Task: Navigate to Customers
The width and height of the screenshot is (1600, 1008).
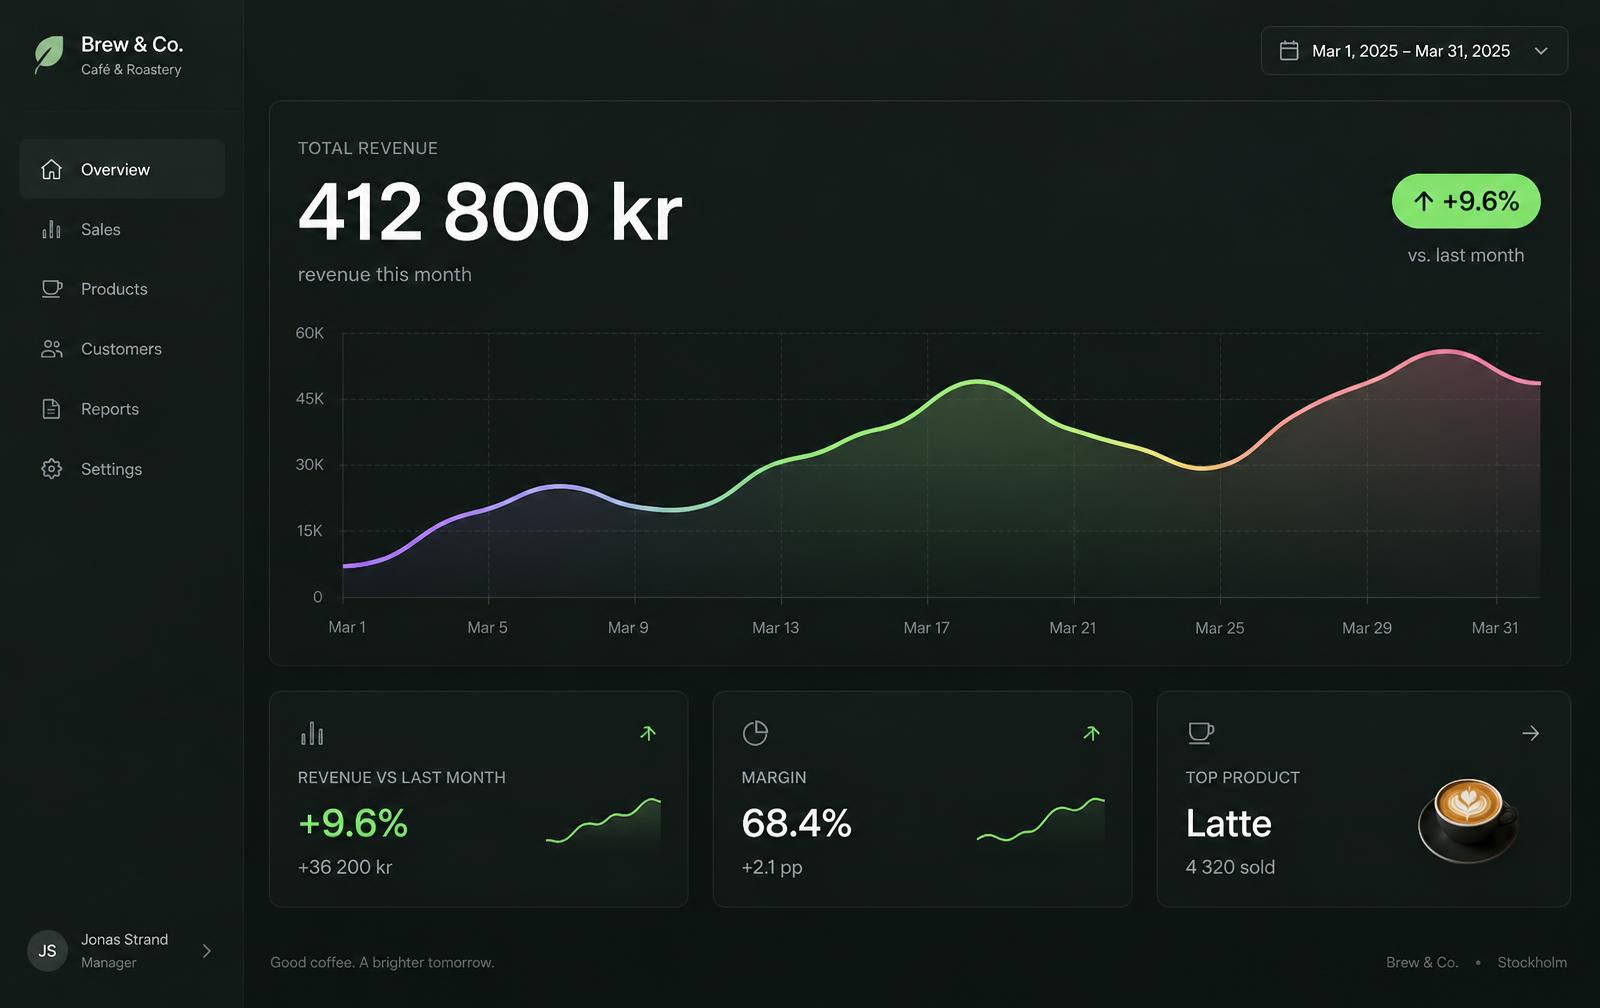Action: 122,349
